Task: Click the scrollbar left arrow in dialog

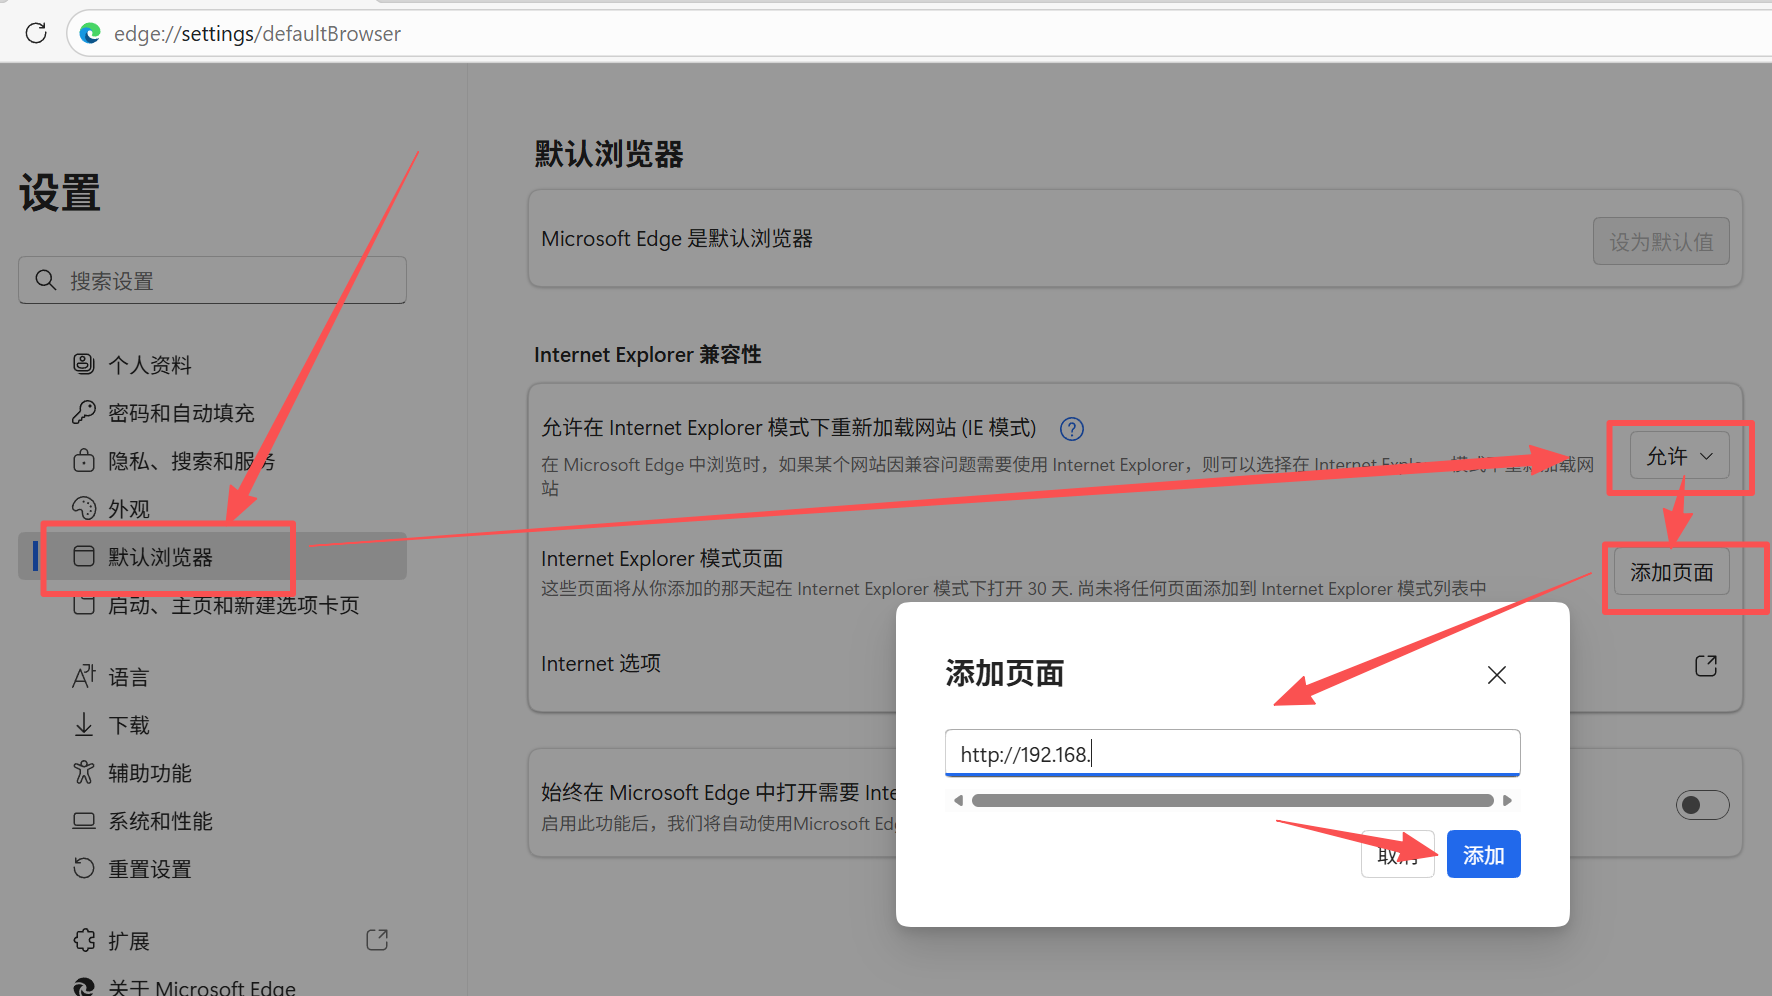Action: click(958, 800)
